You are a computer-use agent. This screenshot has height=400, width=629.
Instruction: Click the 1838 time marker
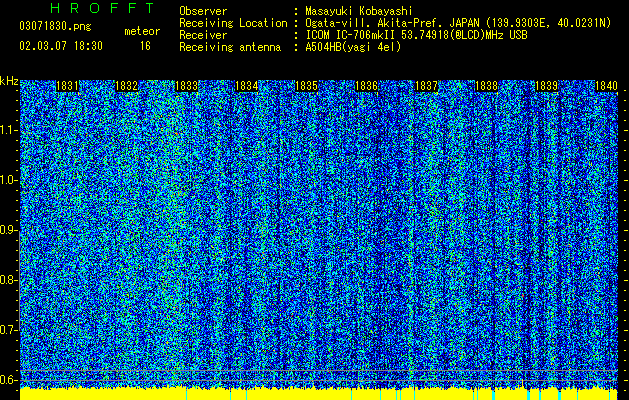[487, 86]
